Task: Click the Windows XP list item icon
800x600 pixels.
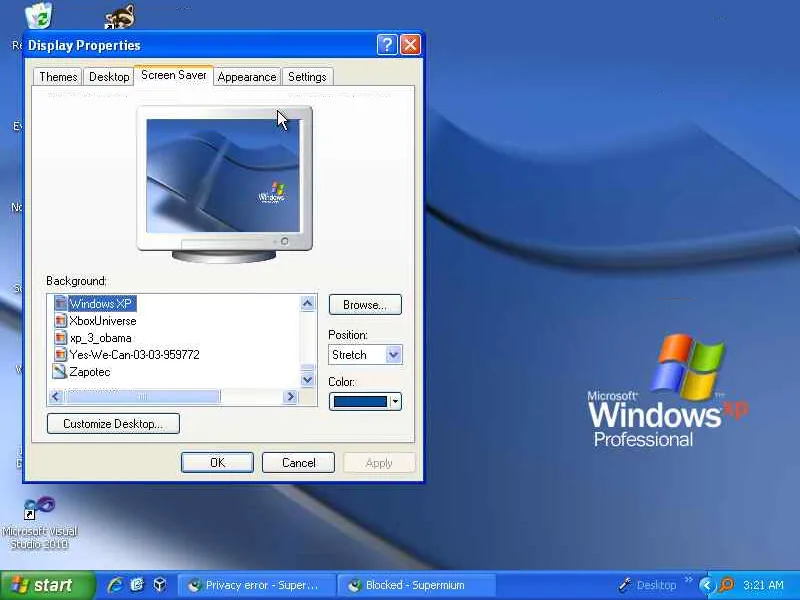Action: pos(60,303)
